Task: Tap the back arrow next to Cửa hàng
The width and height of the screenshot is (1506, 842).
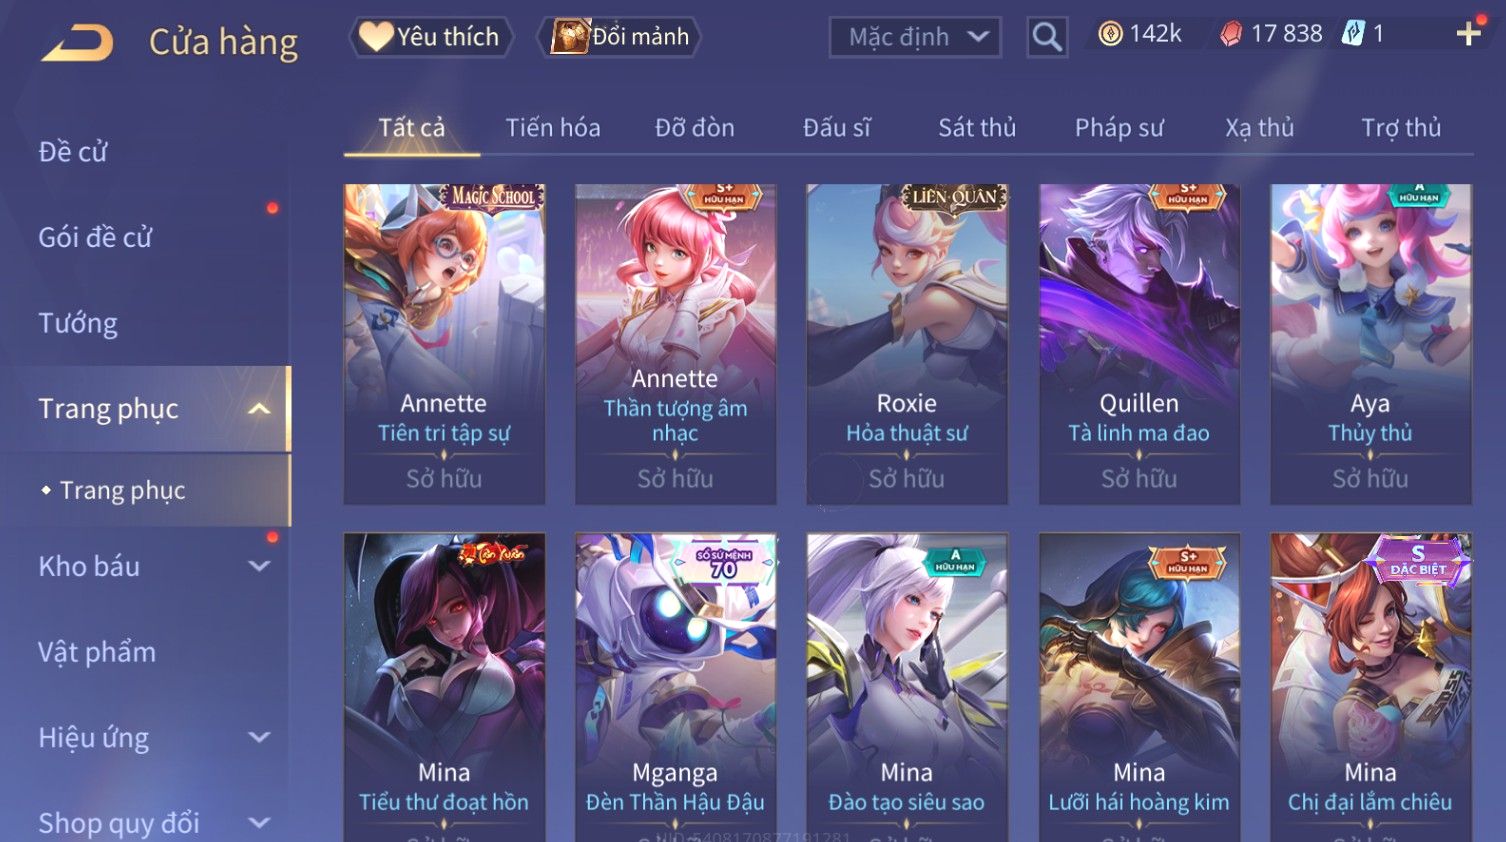Action: coord(77,43)
